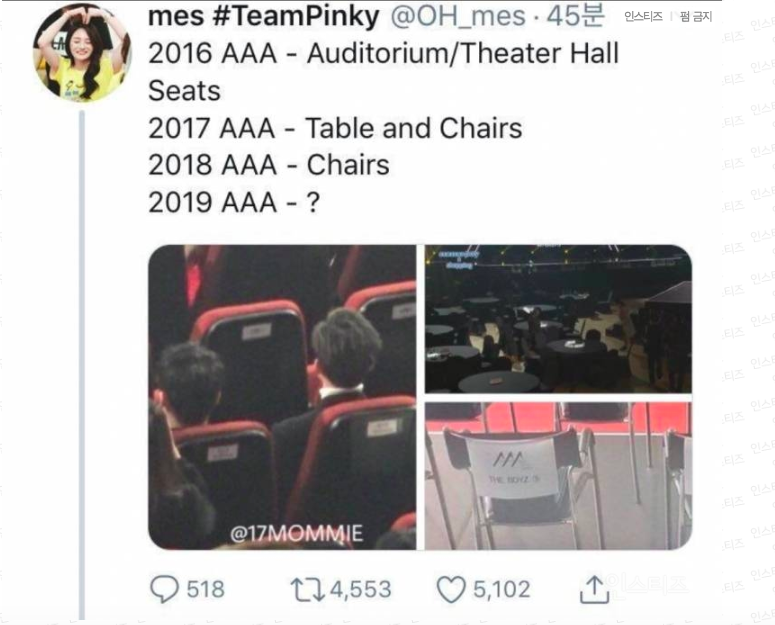Click the vertical thread line below avatar
The image size is (775, 625).
82,365
